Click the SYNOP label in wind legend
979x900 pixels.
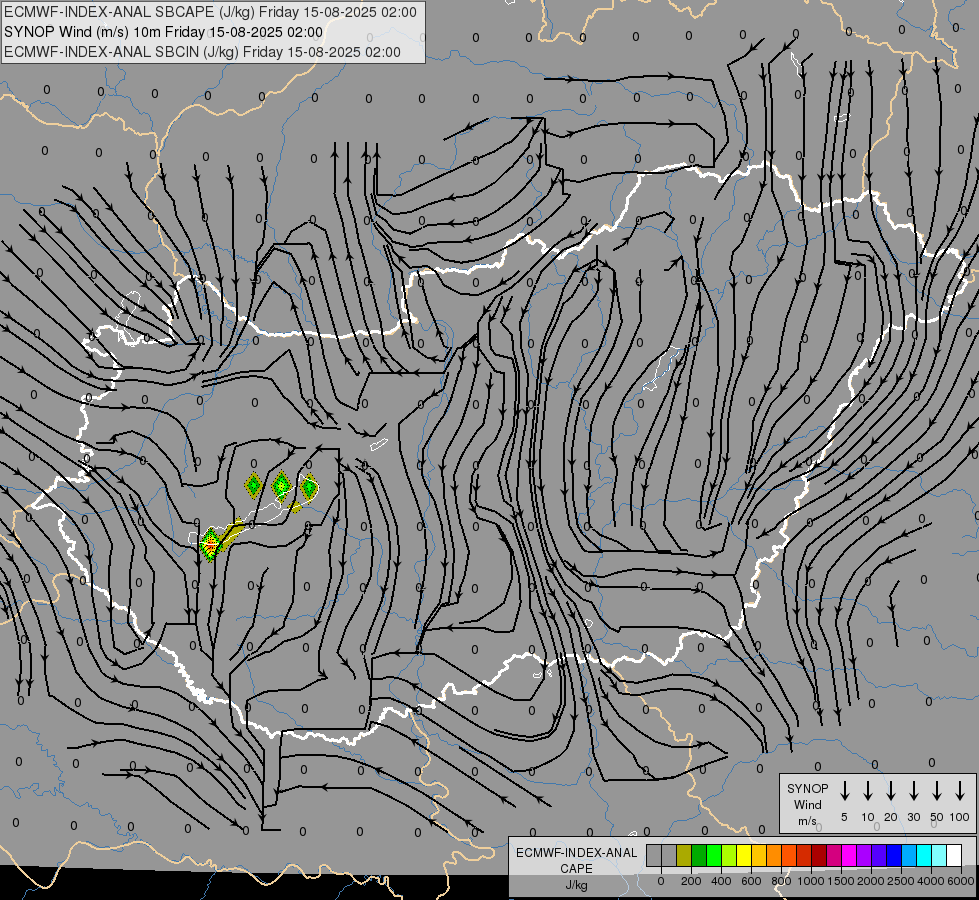coord(807,788)
